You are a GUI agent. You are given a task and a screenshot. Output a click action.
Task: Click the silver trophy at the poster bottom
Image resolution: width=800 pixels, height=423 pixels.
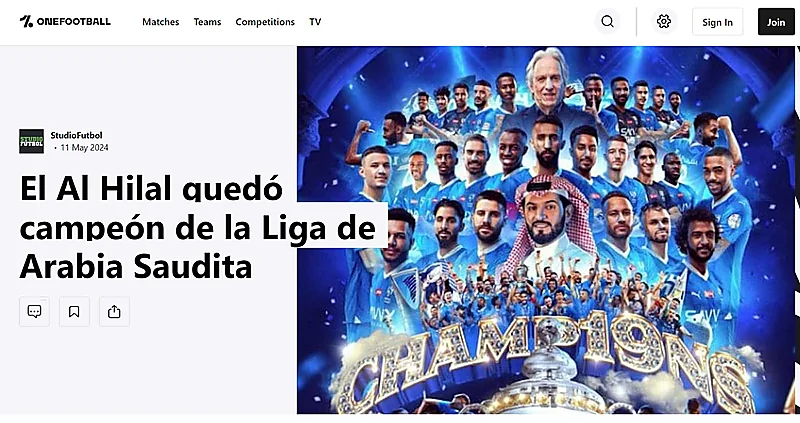point(547,384)
